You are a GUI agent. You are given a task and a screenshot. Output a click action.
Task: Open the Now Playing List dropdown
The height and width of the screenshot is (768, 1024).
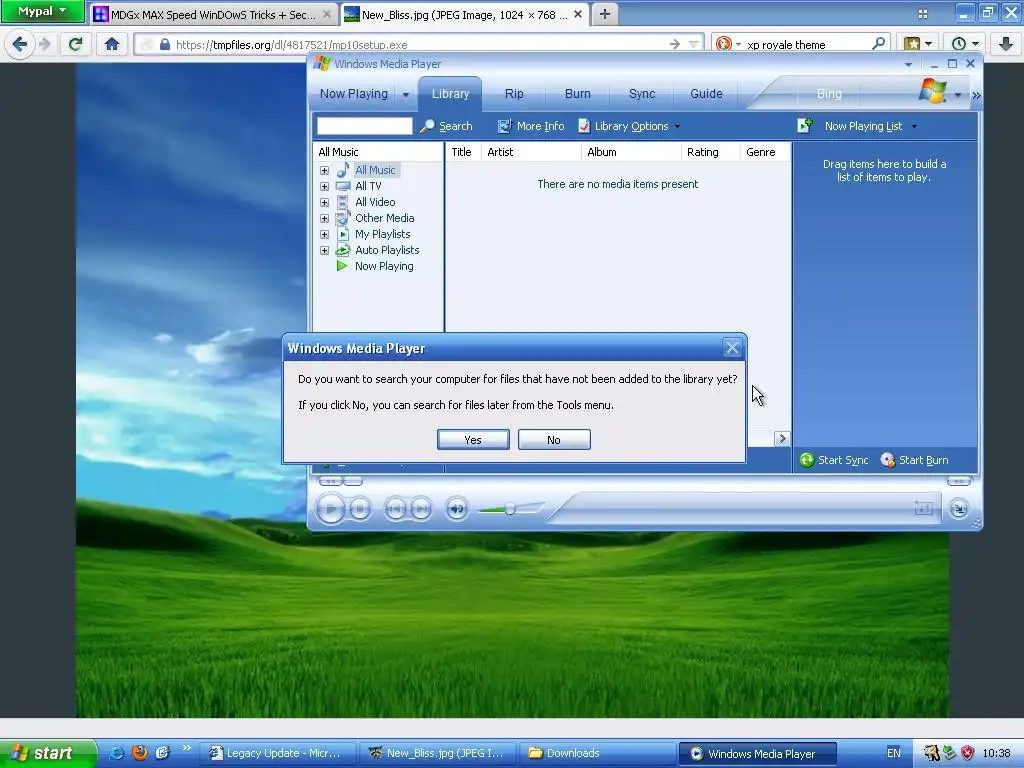tap(871, 126)
